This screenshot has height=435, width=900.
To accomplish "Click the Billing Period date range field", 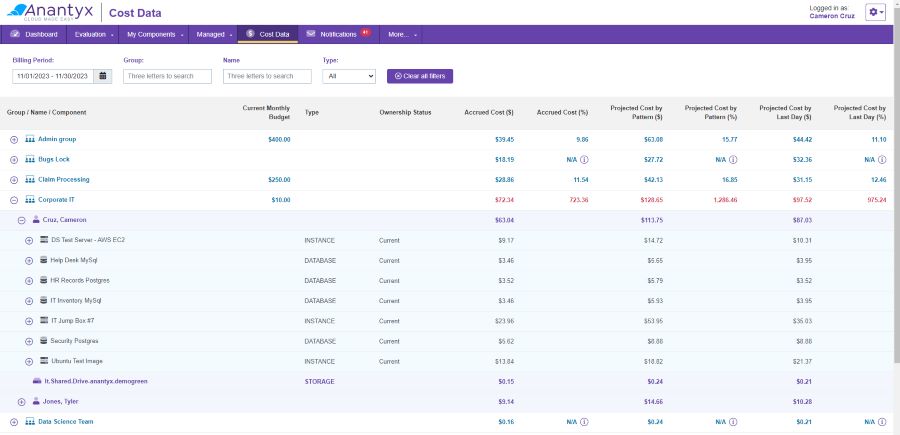I will click(53, 76).
